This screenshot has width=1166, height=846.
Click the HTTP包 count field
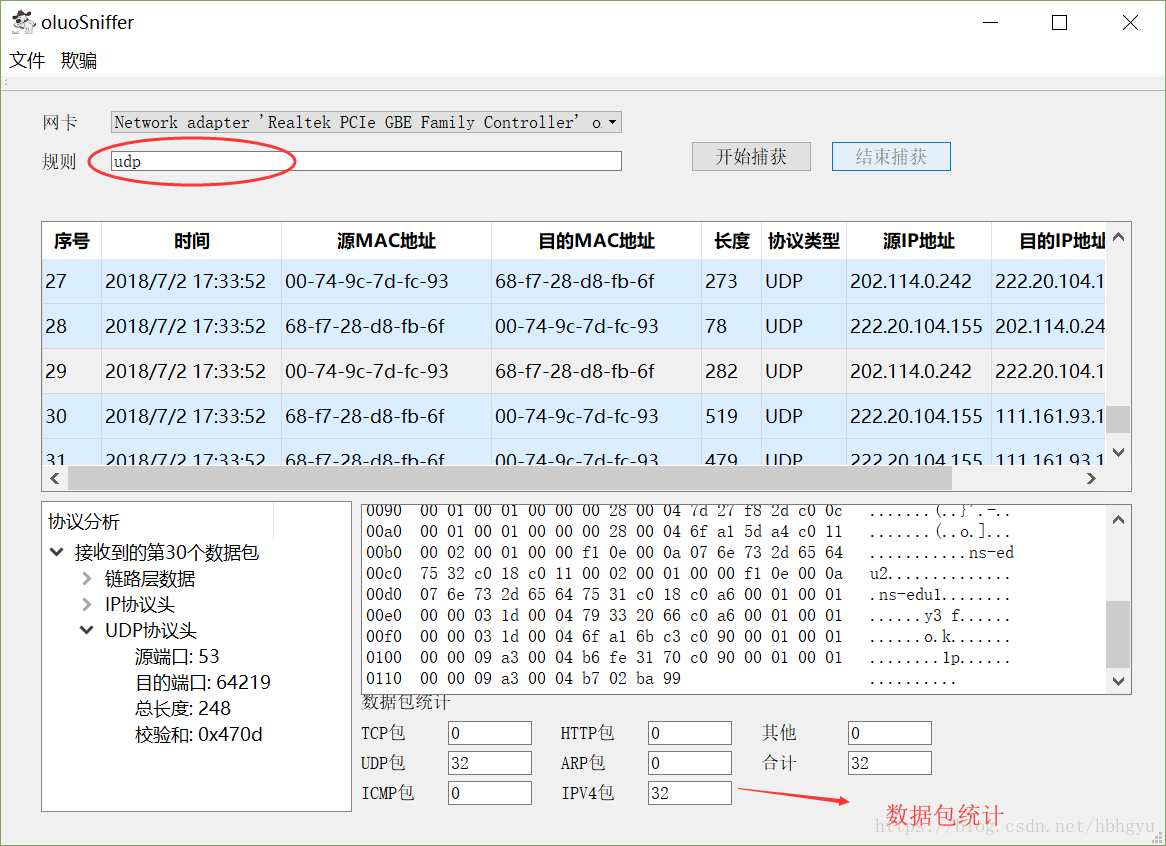[x=689, y=733]
